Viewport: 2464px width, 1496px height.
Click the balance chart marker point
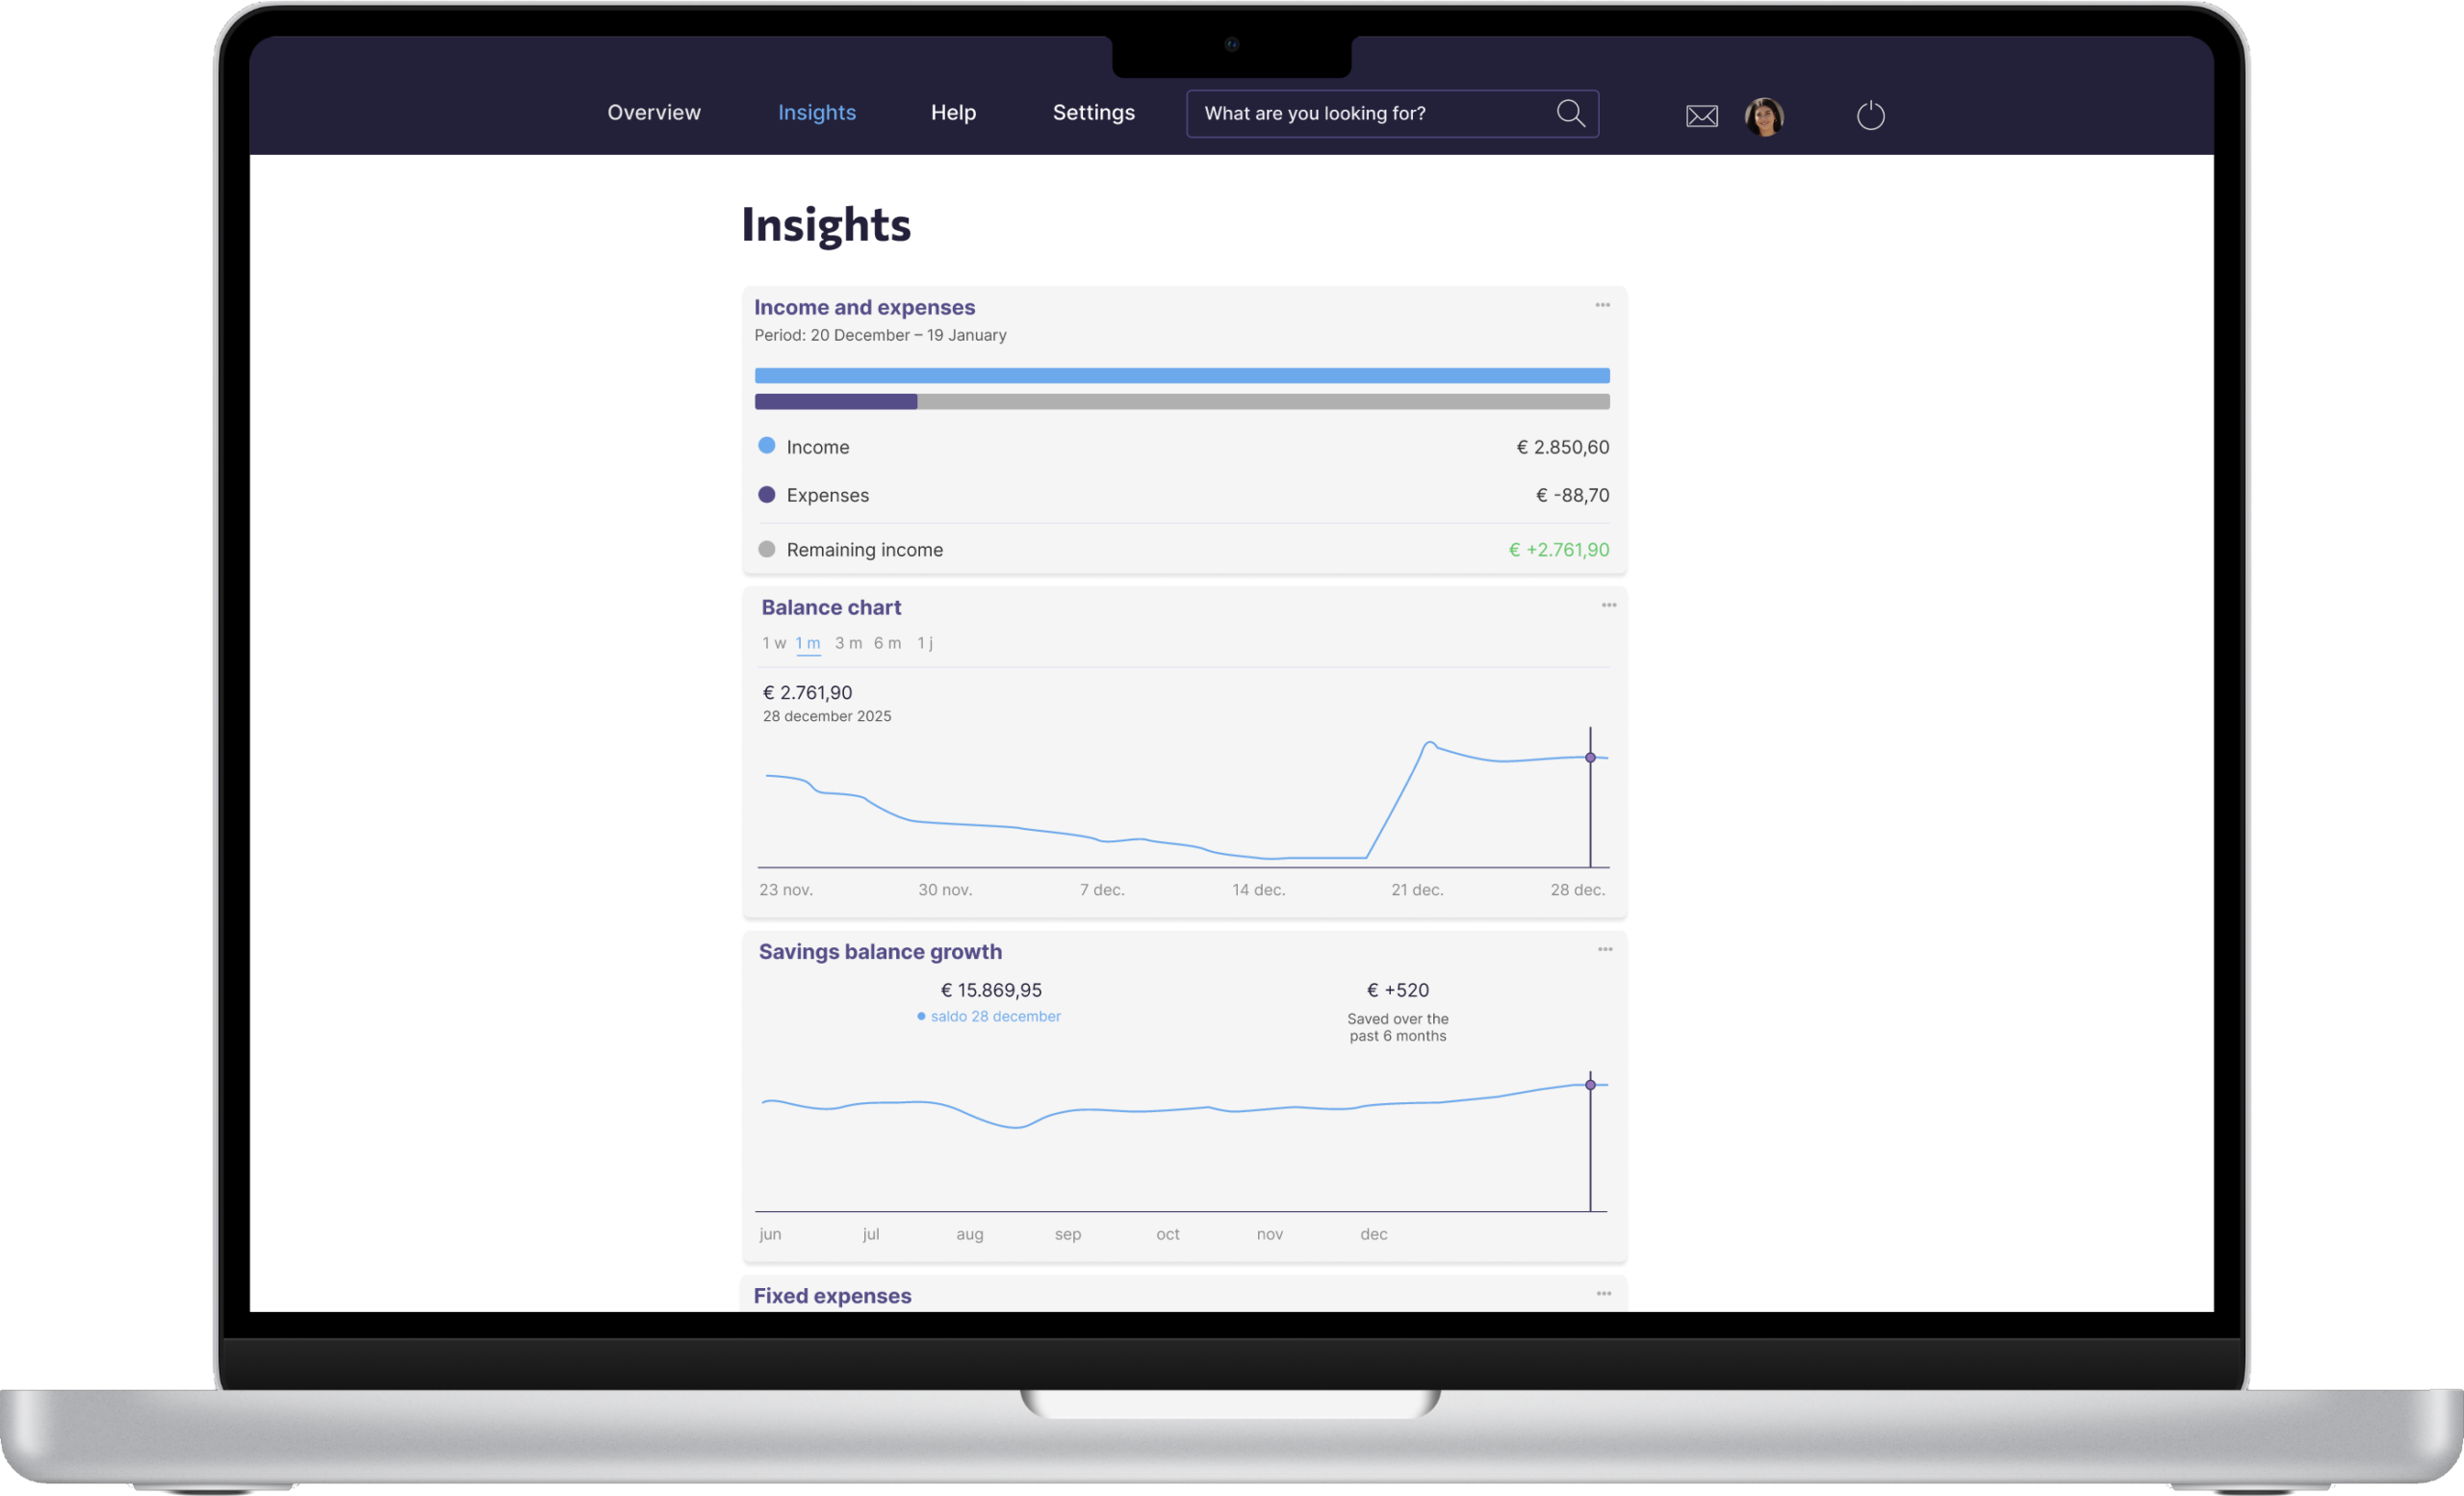[1590, 758]
